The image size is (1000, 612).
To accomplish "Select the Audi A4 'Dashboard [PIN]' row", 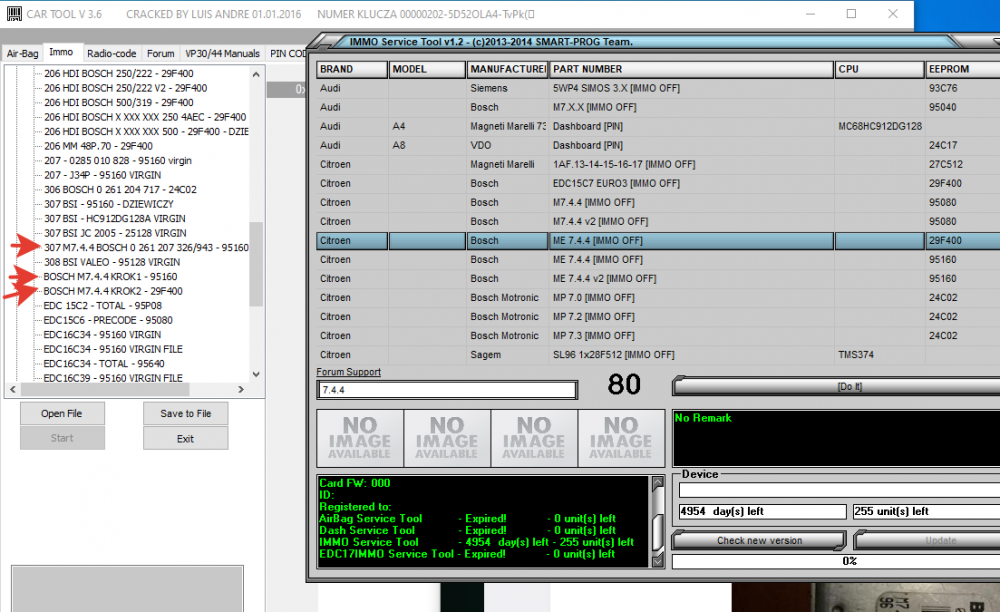I will (x=658, y=126).
